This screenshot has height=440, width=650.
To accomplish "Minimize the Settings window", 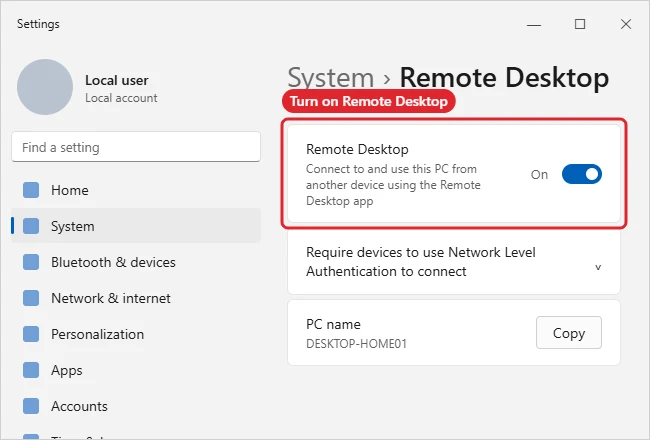I will 534,24.
